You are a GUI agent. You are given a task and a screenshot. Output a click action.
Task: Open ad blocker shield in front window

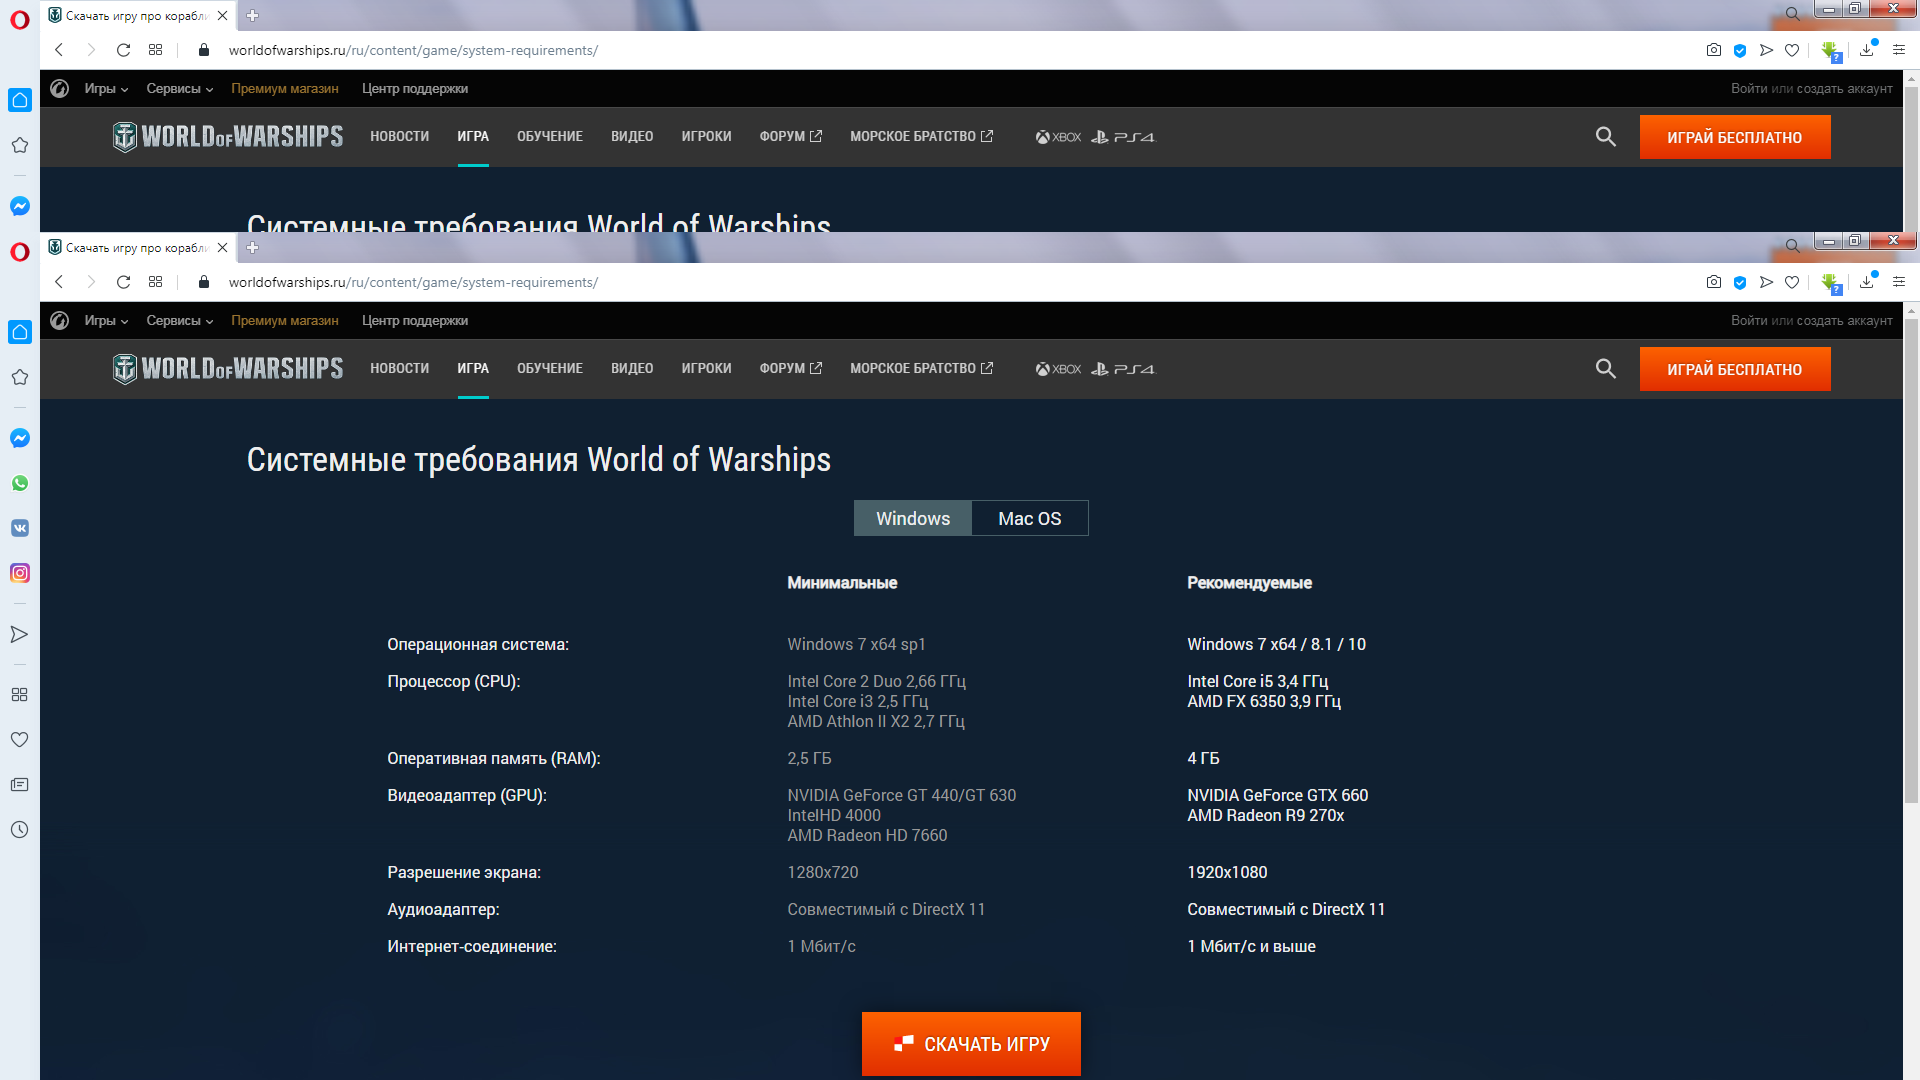coord(1740,282)
